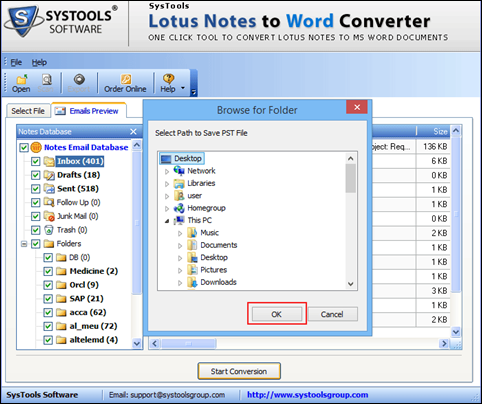This screenshot has height=404, width=482.
Task: Select the Orcl (9) folder
Action: 84,285
